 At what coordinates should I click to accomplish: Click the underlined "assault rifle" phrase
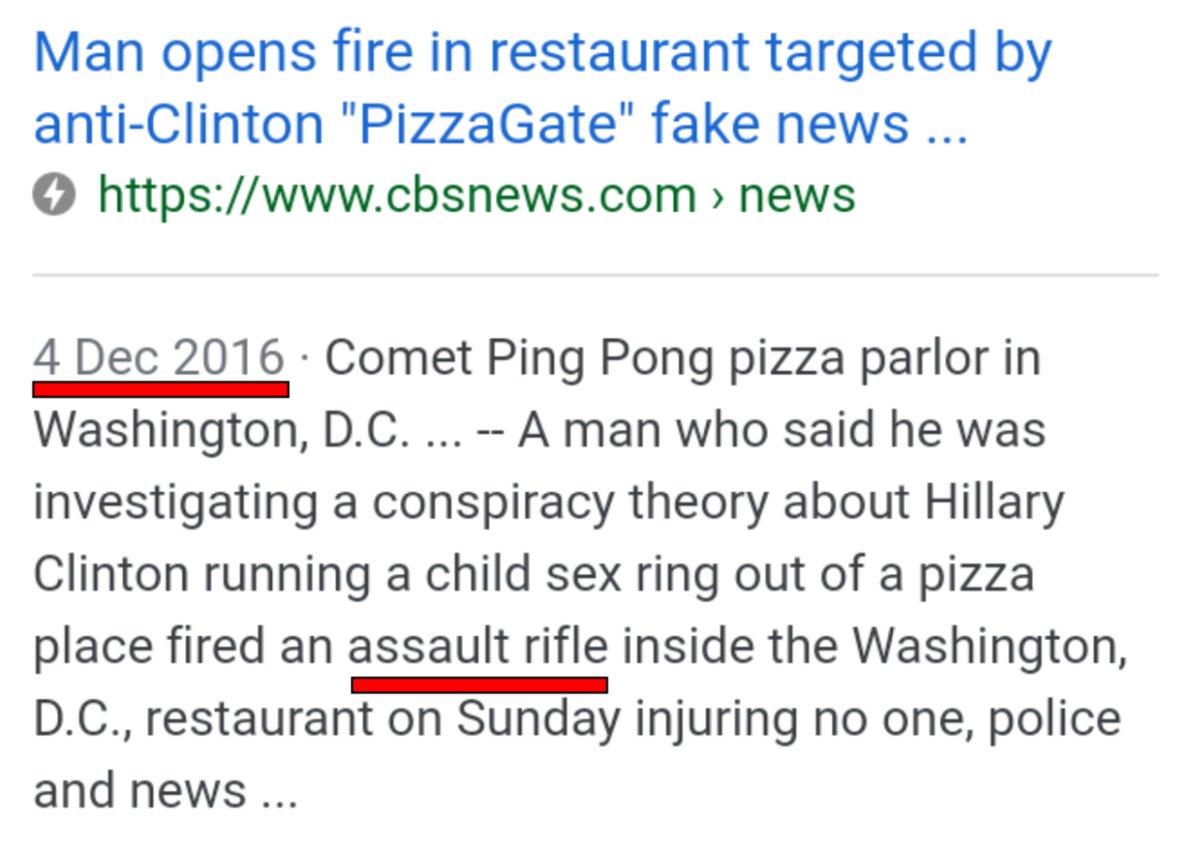click(478, 647)
